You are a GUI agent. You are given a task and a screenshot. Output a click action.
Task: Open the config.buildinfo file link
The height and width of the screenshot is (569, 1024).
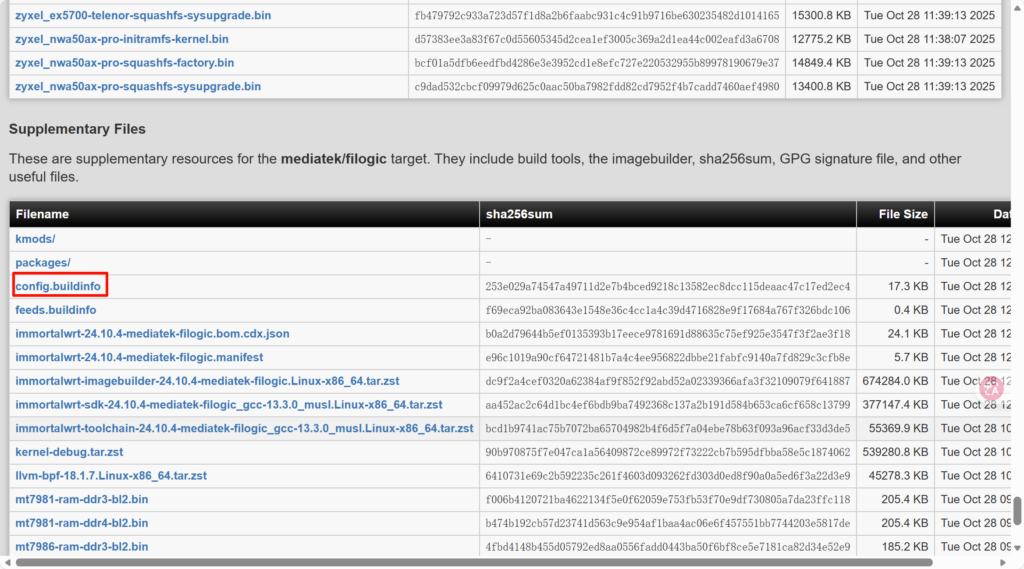pyautogui.click(x=60, y=286)
